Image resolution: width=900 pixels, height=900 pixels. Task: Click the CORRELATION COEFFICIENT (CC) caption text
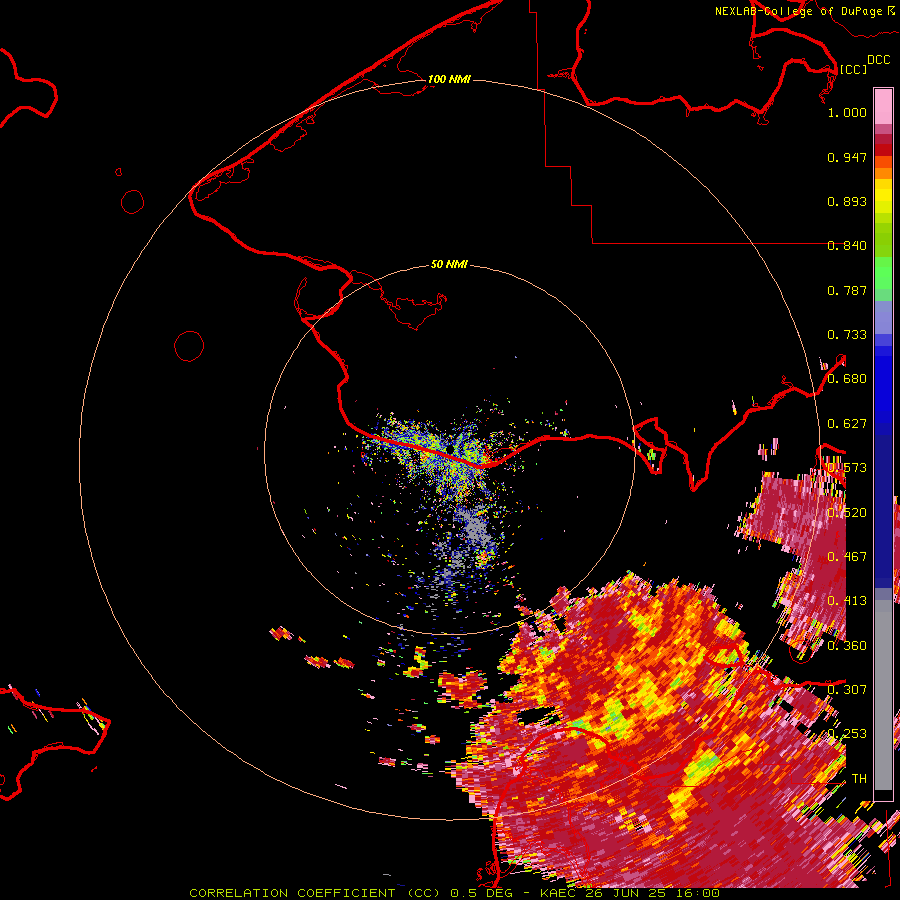pos(317,893)
